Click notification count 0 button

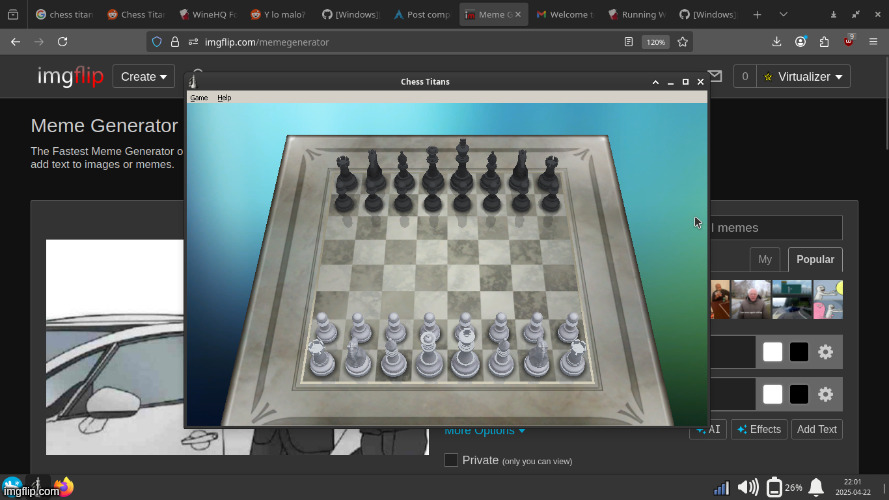pos(745,77)
